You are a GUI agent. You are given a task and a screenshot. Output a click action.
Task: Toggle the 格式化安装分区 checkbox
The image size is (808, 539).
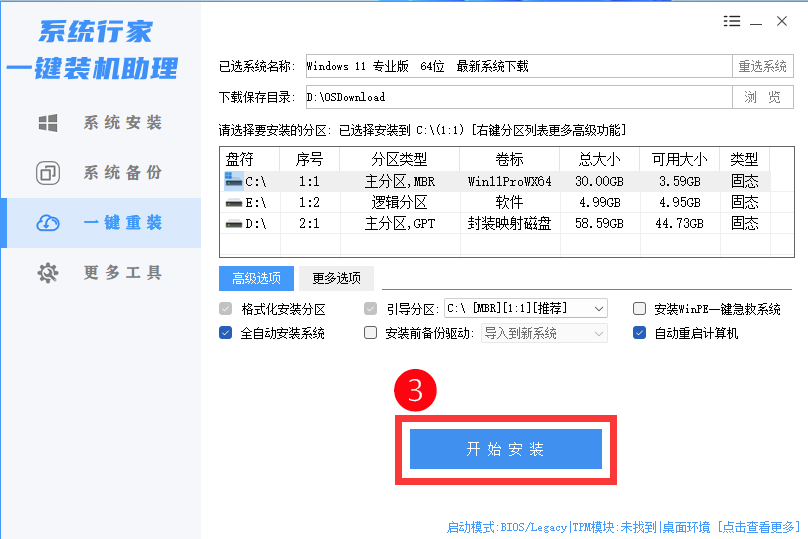pos(225,309)
